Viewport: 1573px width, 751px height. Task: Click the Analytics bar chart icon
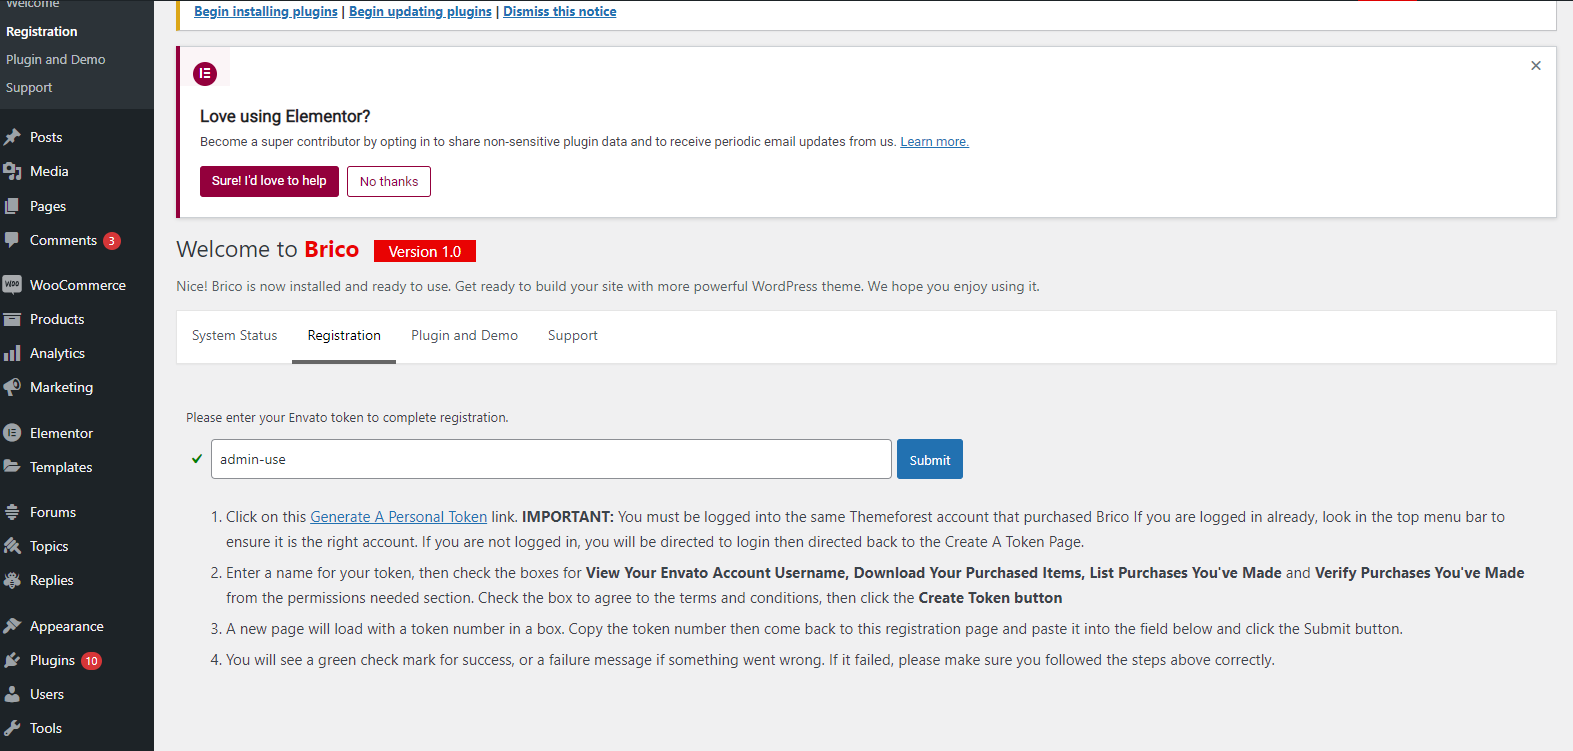(13, 353)
